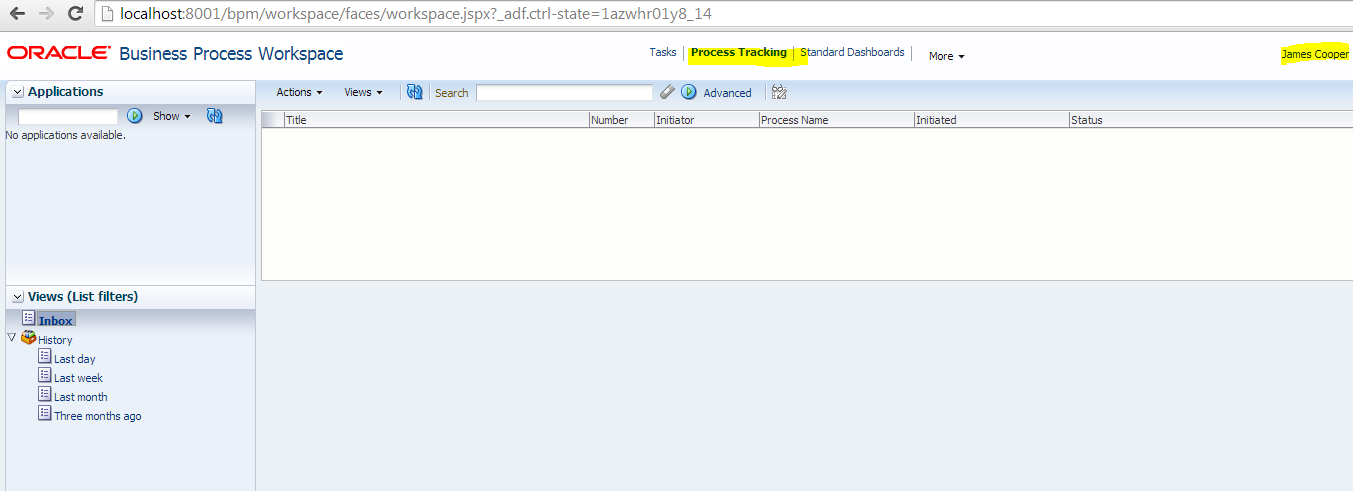Run the process search go icon

coord(689,92)
